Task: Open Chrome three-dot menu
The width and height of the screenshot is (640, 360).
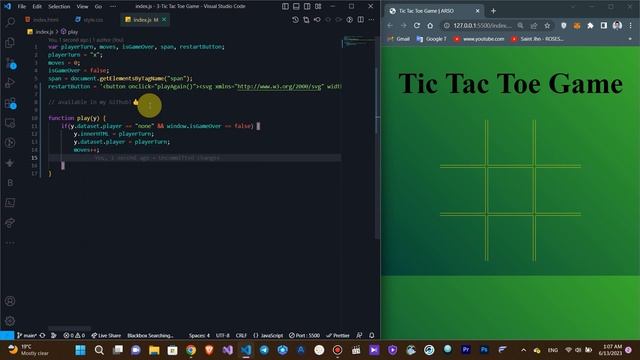Action: pyautogui.click(x=631, y=25)
